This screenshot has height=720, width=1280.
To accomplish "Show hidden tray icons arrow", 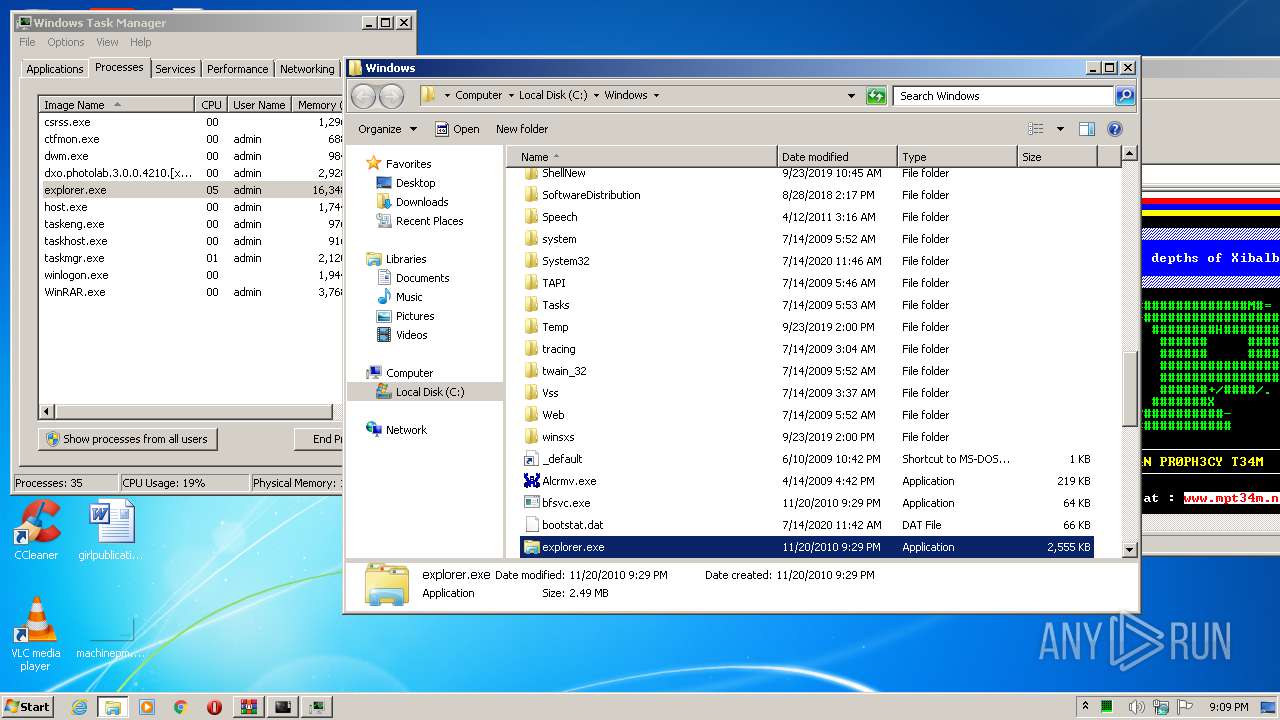I will point(1086,707).
